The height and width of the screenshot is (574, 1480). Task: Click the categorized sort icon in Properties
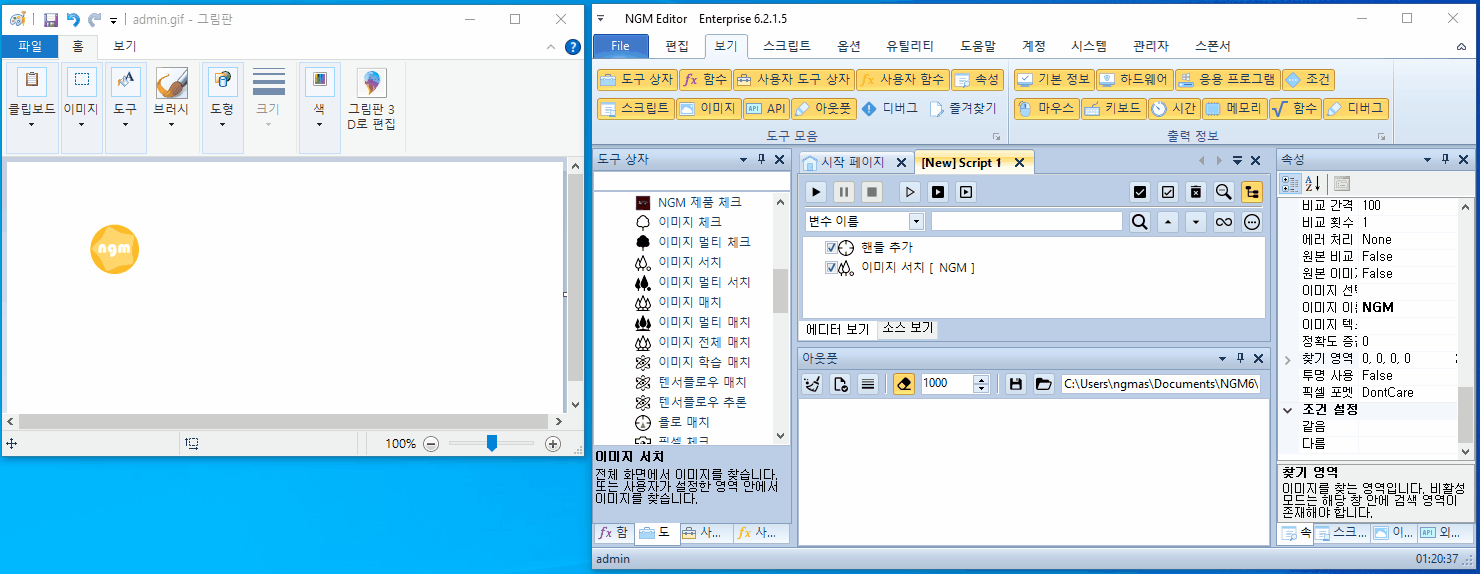click(1291, 183)
